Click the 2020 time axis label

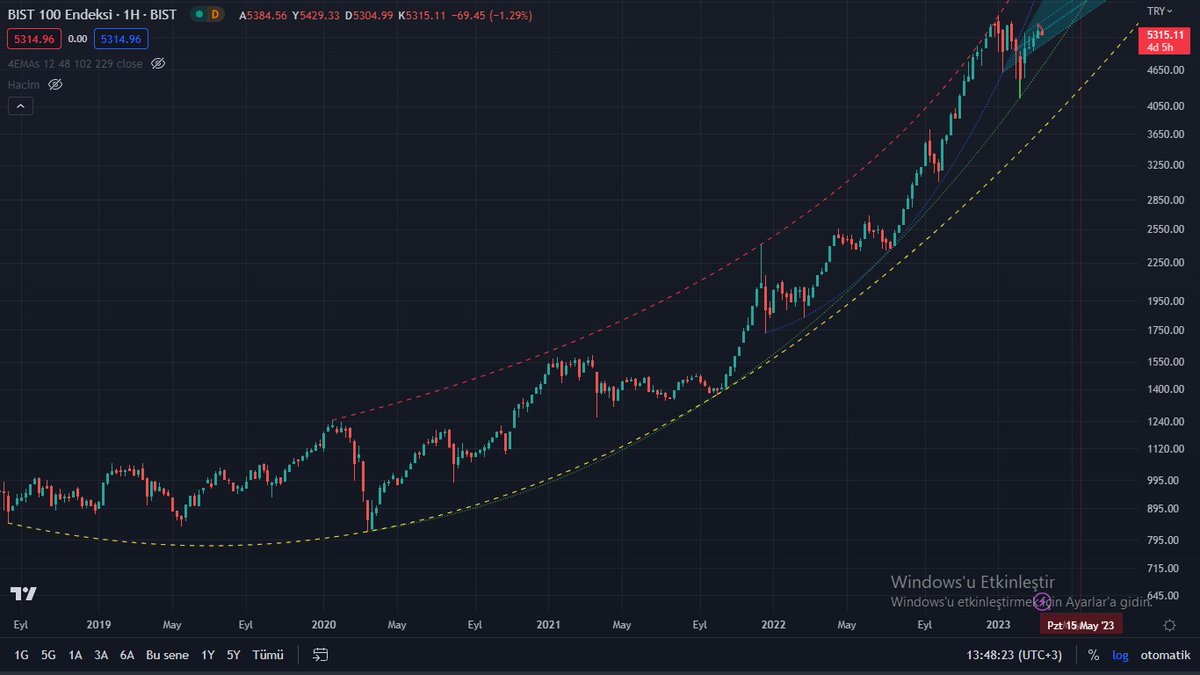[324, 625]
